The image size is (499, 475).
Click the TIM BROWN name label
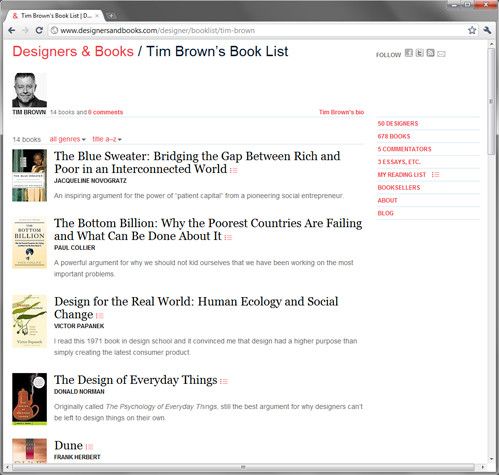coord(29,112)
